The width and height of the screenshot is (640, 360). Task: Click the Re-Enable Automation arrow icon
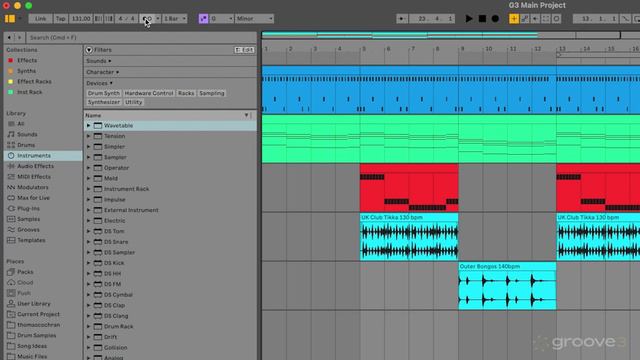[x=535, y=18]
